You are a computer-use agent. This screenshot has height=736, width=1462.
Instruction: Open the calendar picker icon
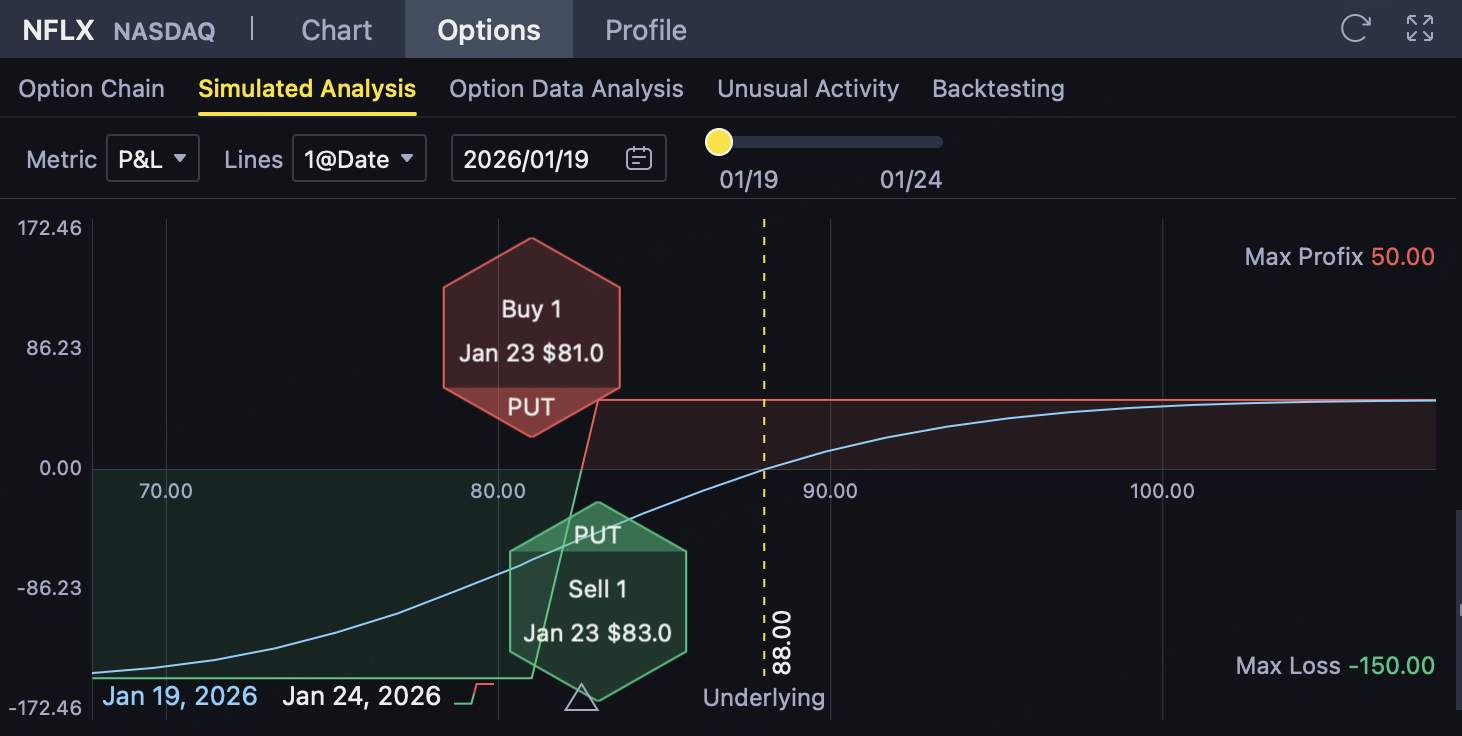tap(639, 159)
